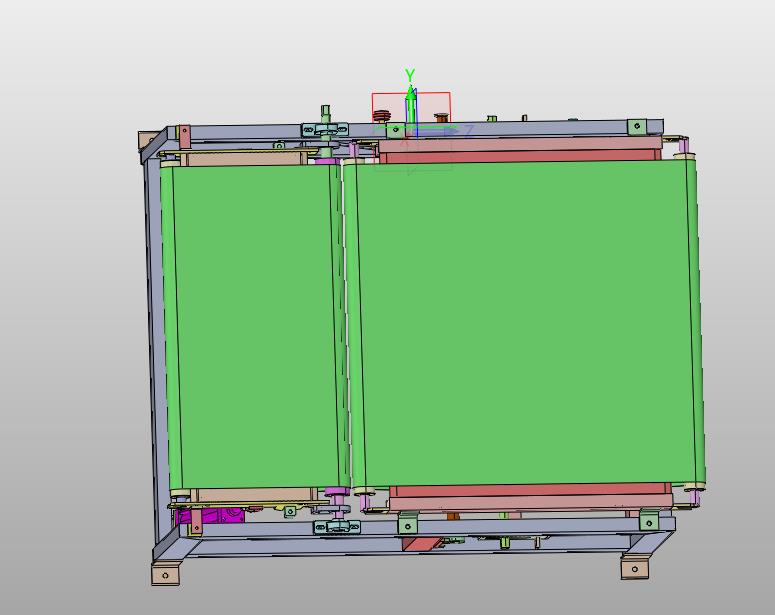Select the wide right green conveyor belt
Screen dimensions: 775x615
click(524, 324)
